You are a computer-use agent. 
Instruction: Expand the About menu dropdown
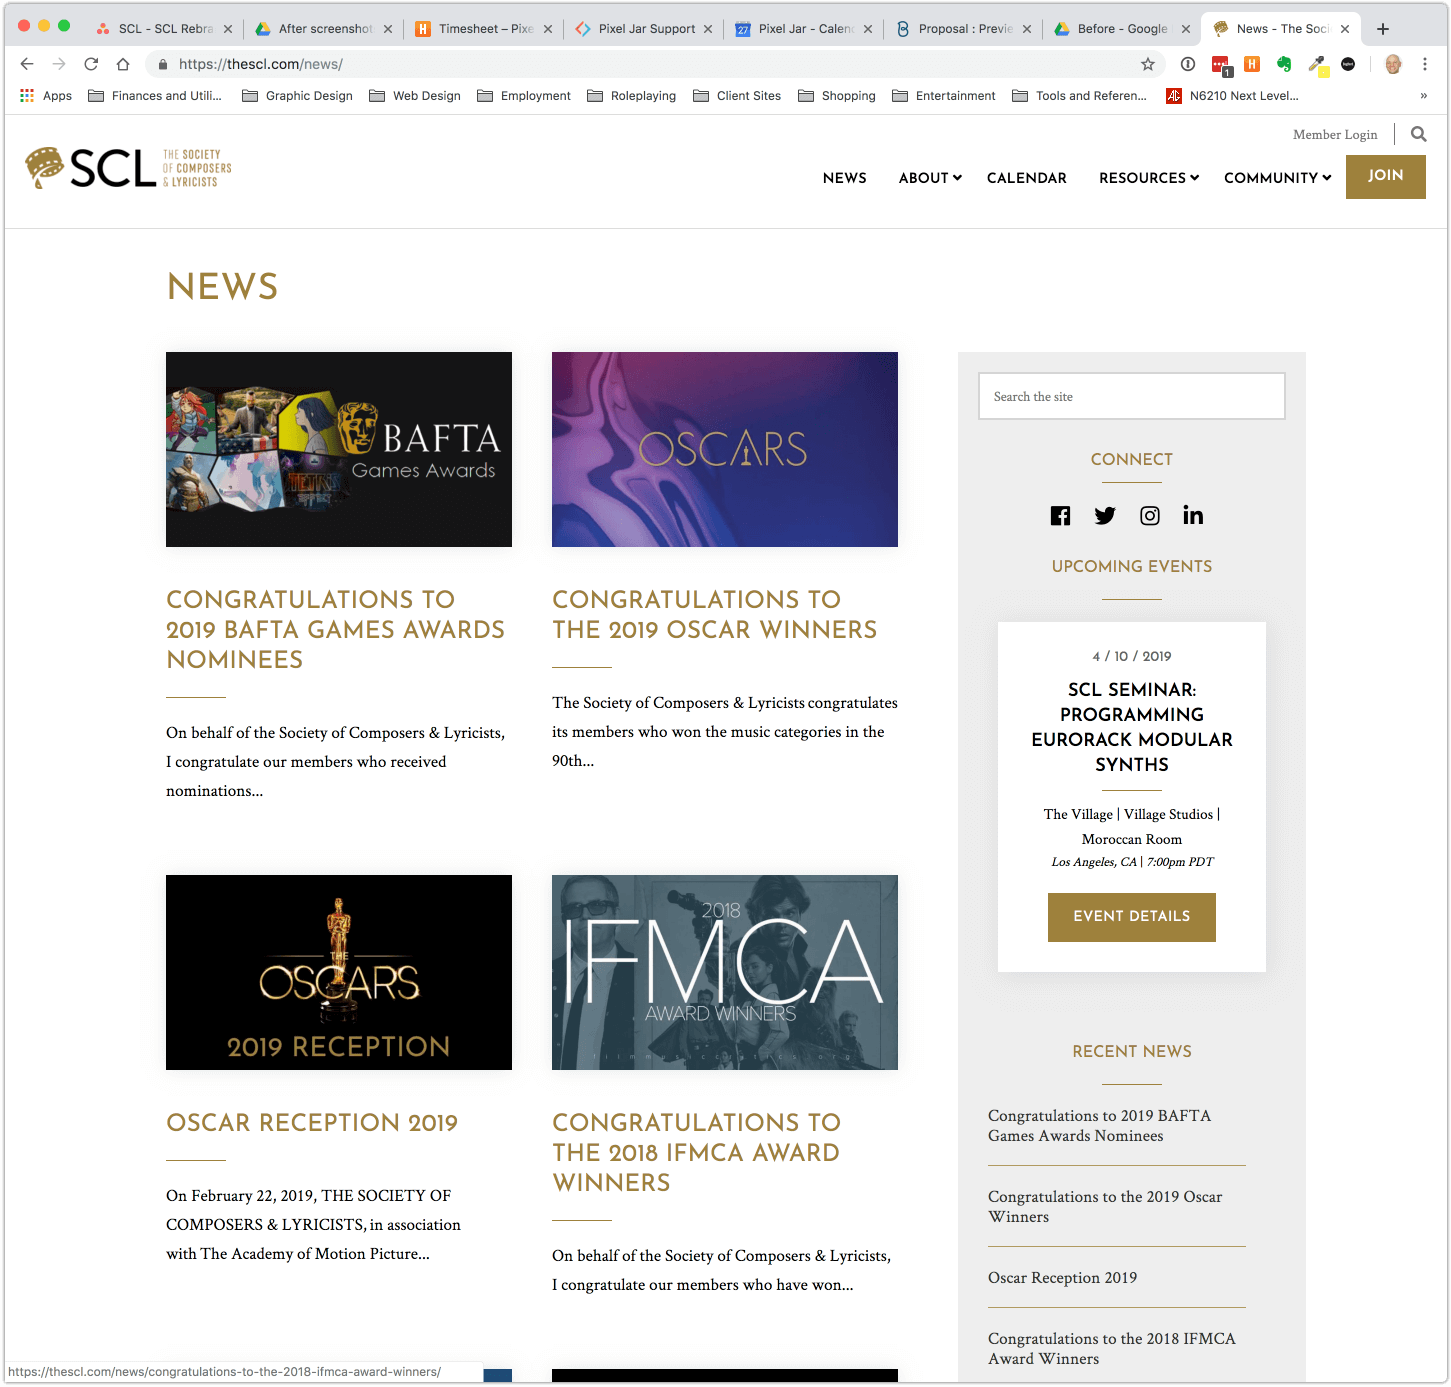point(930,178)
